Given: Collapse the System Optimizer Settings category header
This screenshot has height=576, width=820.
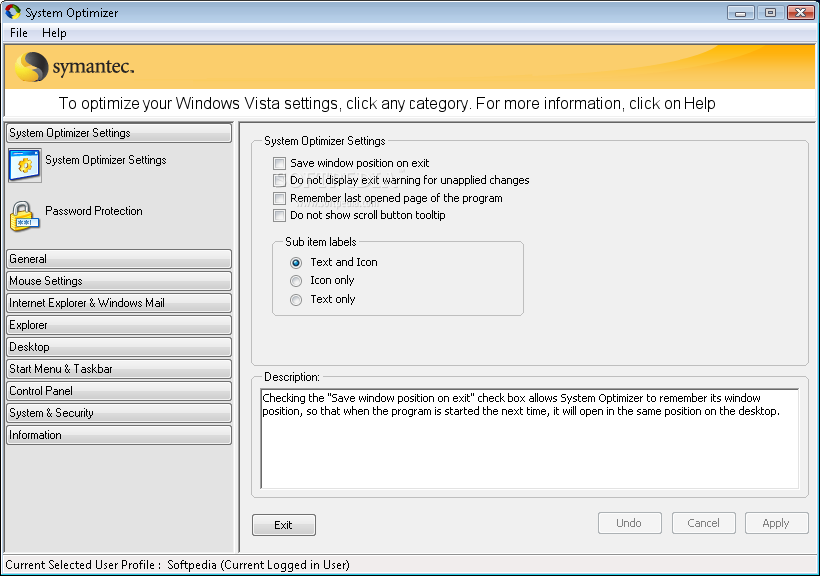Looking at the screenshot, I should (x=119, y=133).
